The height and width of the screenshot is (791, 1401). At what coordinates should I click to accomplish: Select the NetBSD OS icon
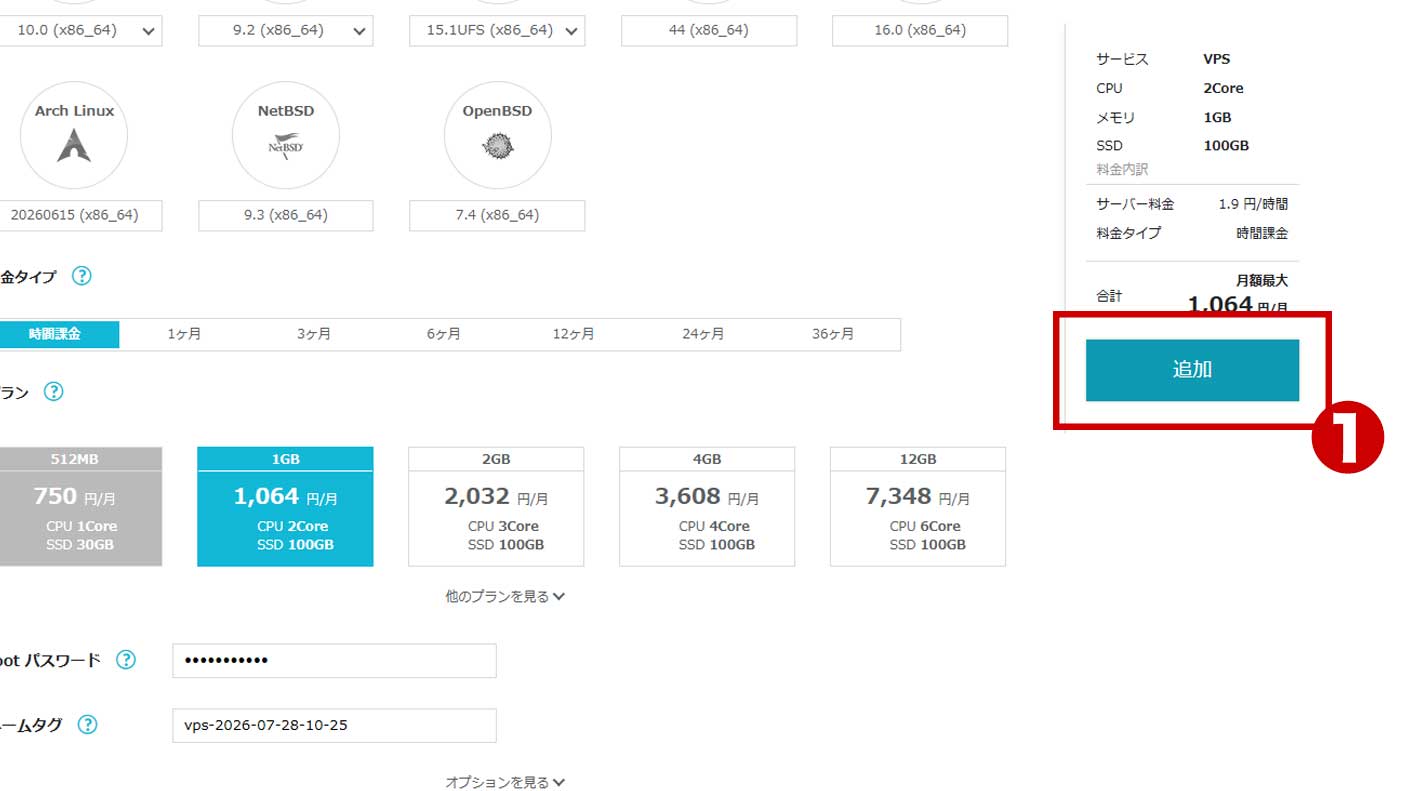click(x=285, y=136)
